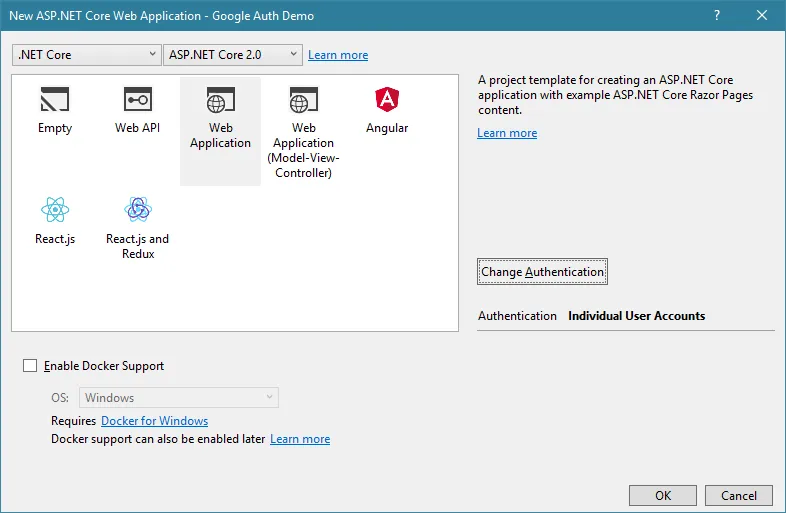Confirm with the OK button
Screen dimensions: 786x513
663,495
